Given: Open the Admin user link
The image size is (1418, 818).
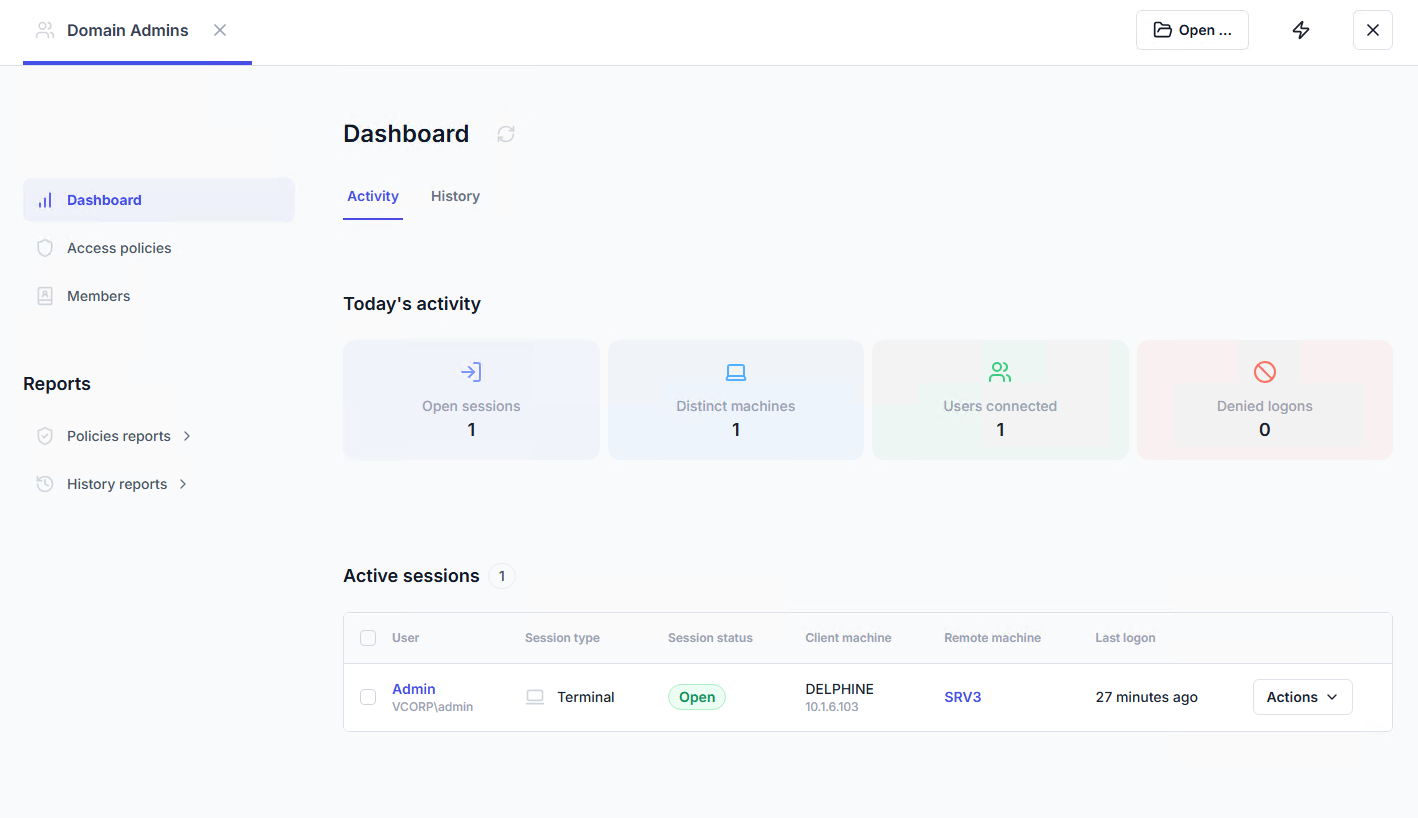Looking at the screenshot, I should click(x=414, y=689).
